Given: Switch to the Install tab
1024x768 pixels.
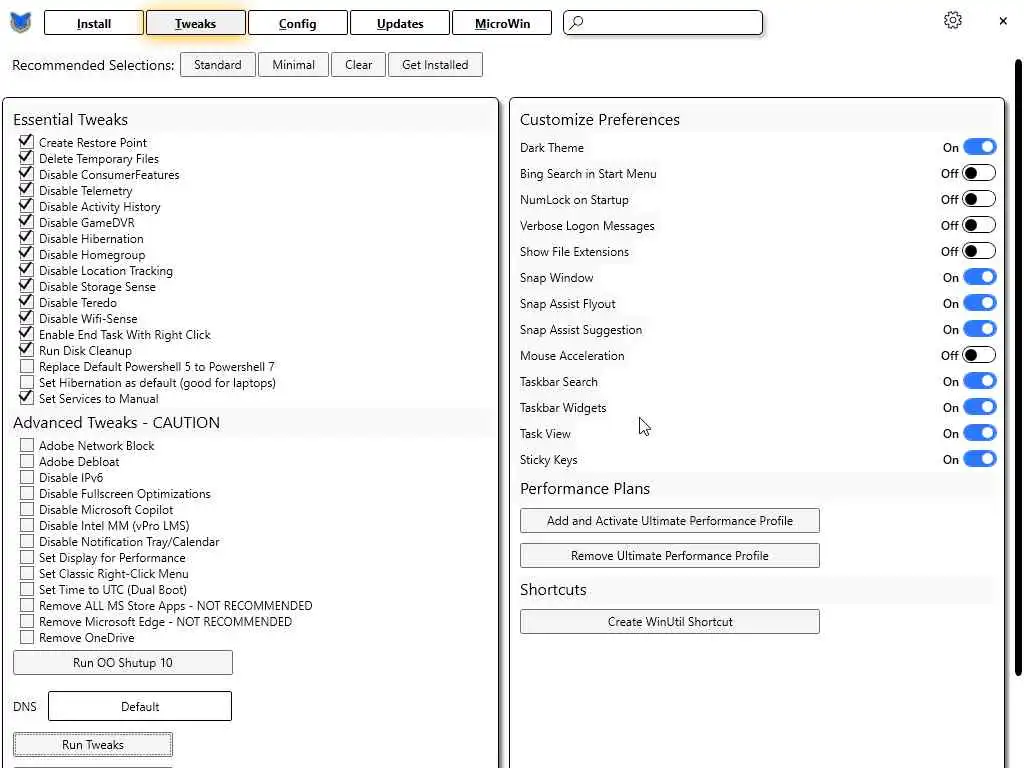Looking at the screenshot, I should point(93,24).
